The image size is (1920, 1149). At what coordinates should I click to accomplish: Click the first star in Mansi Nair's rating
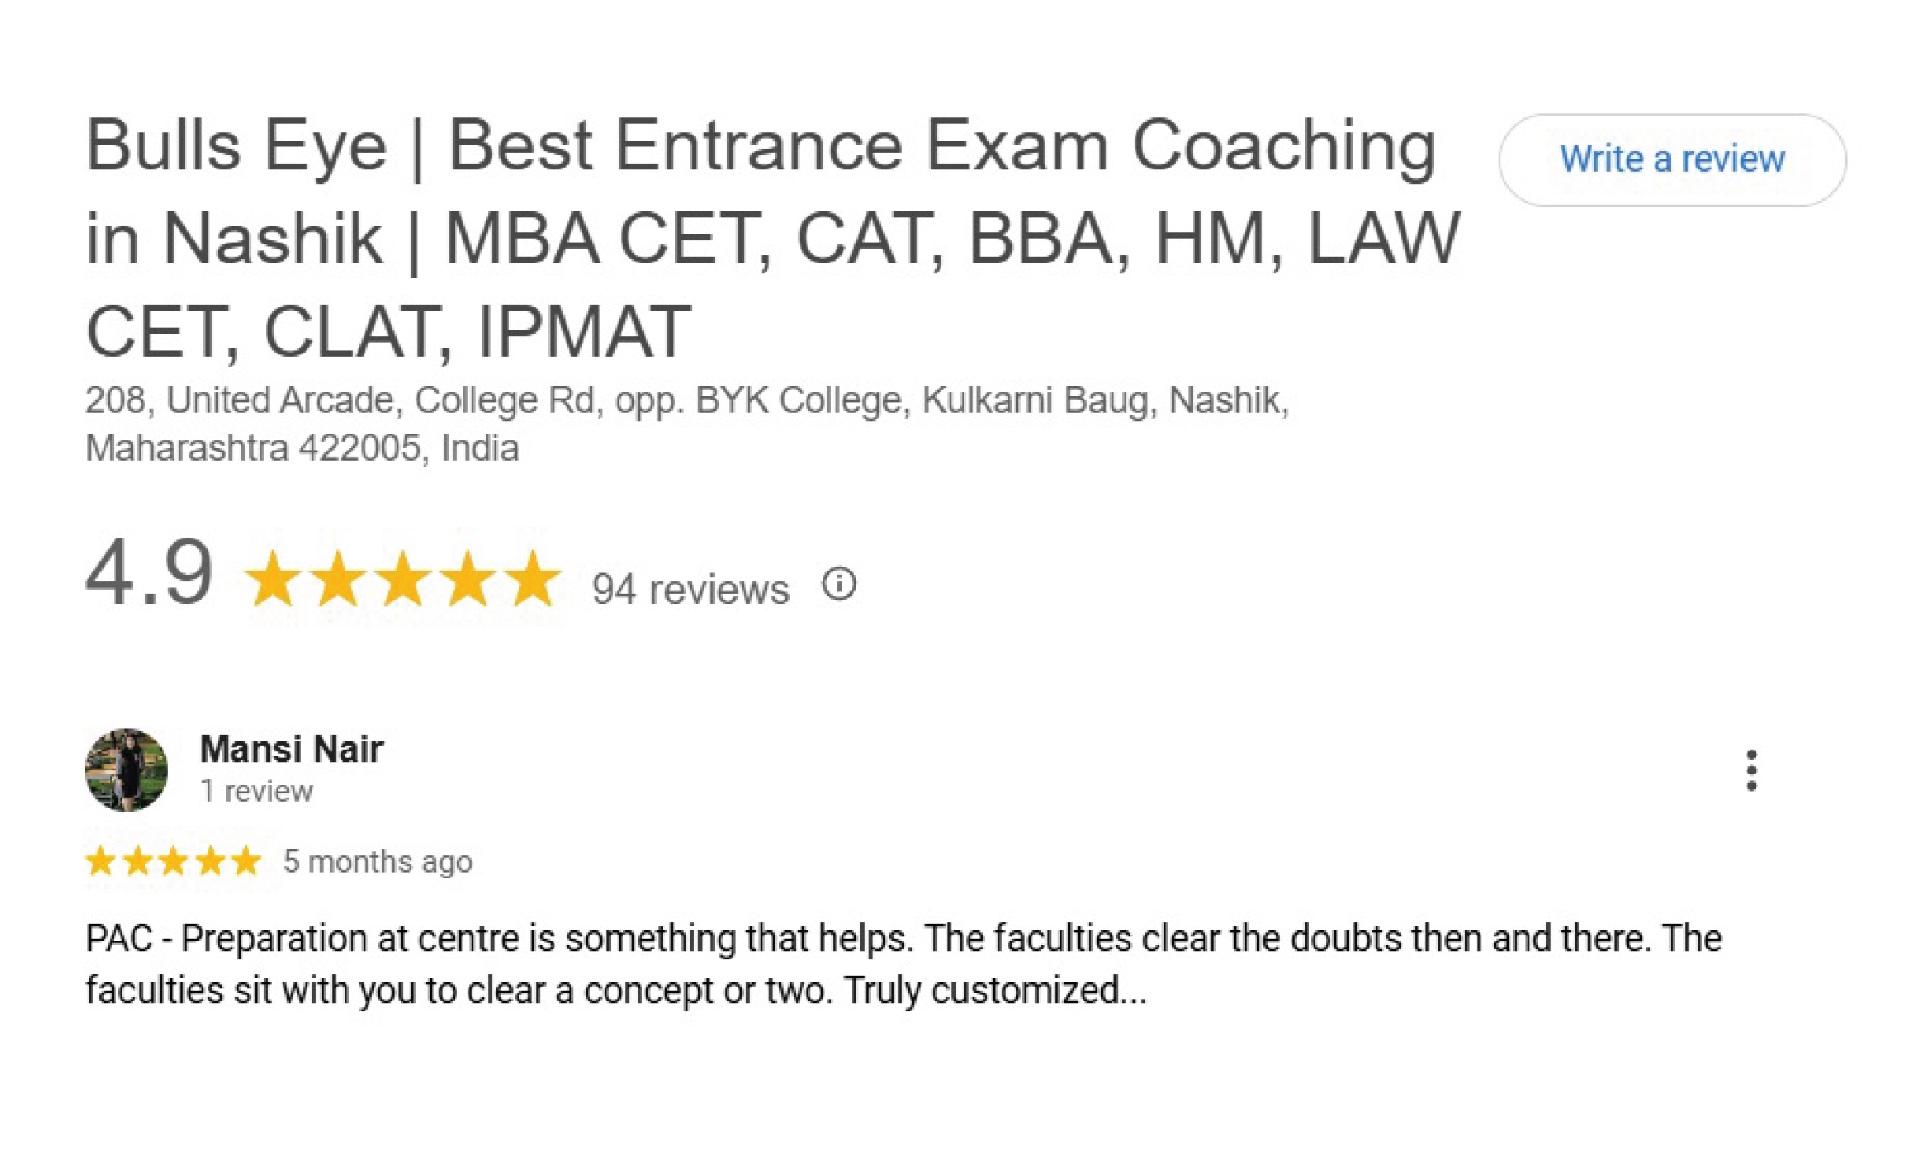(x=101, y=861)
